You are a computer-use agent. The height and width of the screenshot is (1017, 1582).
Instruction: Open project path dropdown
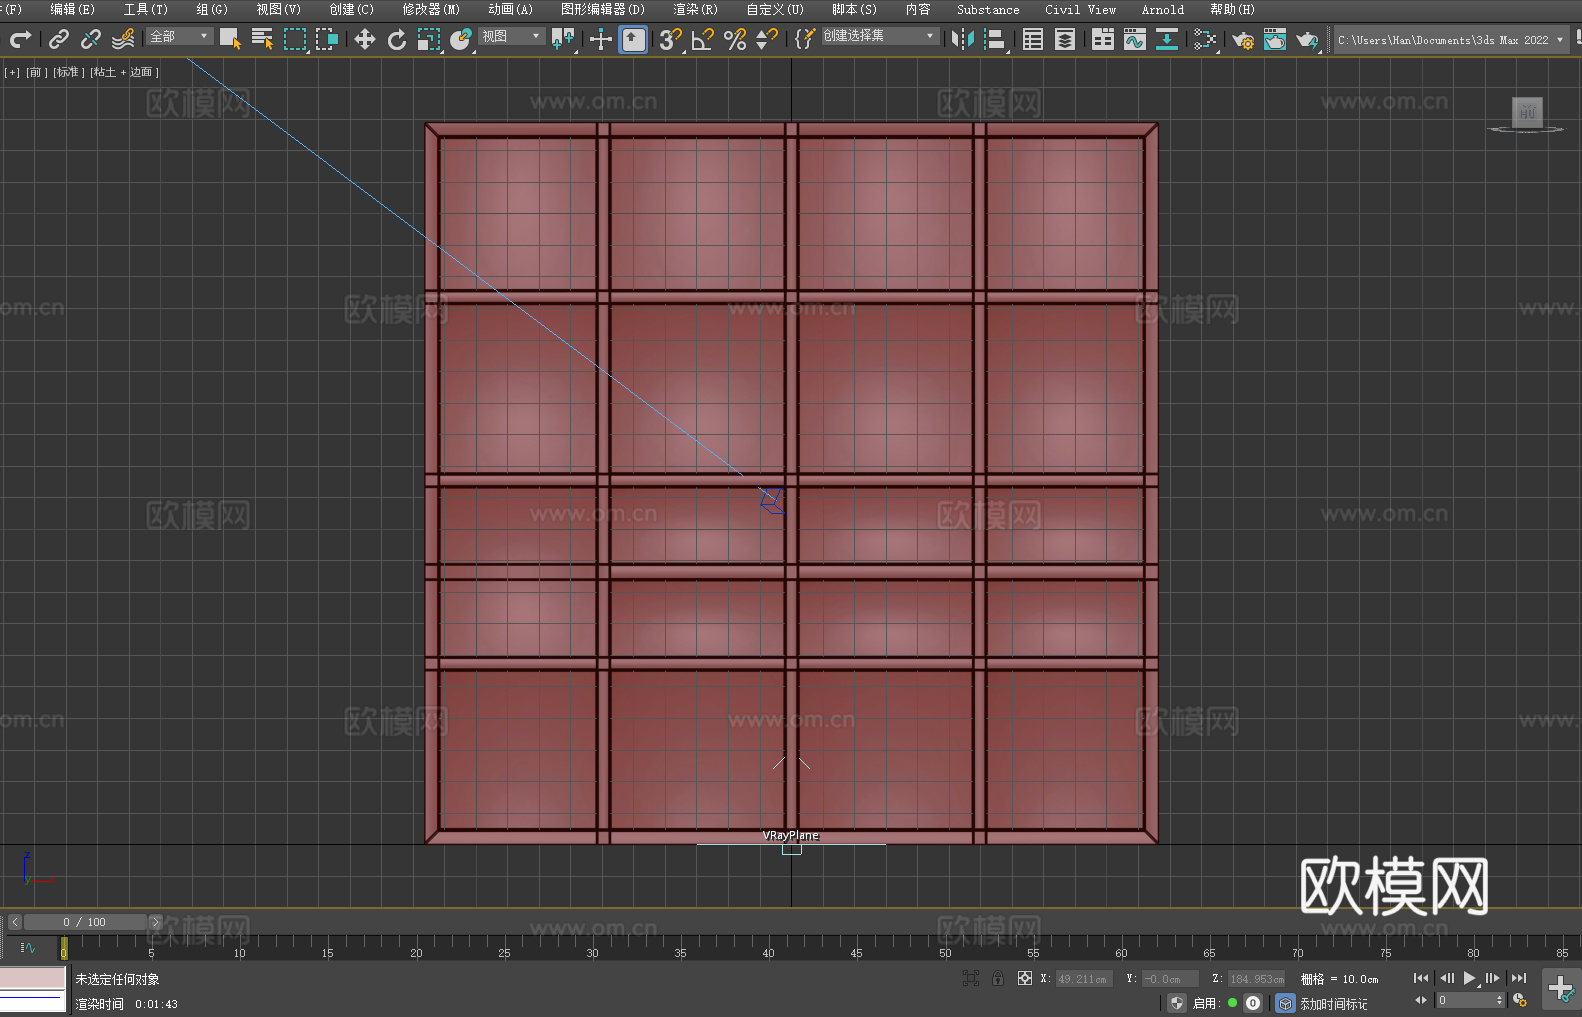[1451, 40]
